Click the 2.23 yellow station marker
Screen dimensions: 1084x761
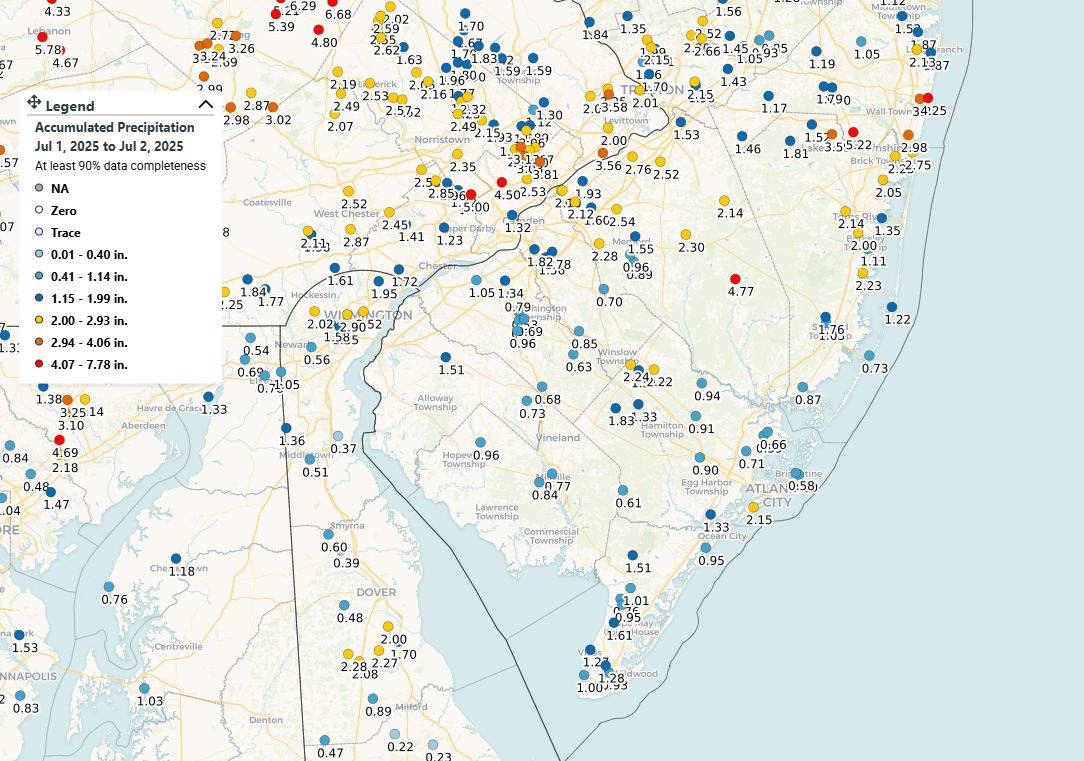[x=863, y=273]
